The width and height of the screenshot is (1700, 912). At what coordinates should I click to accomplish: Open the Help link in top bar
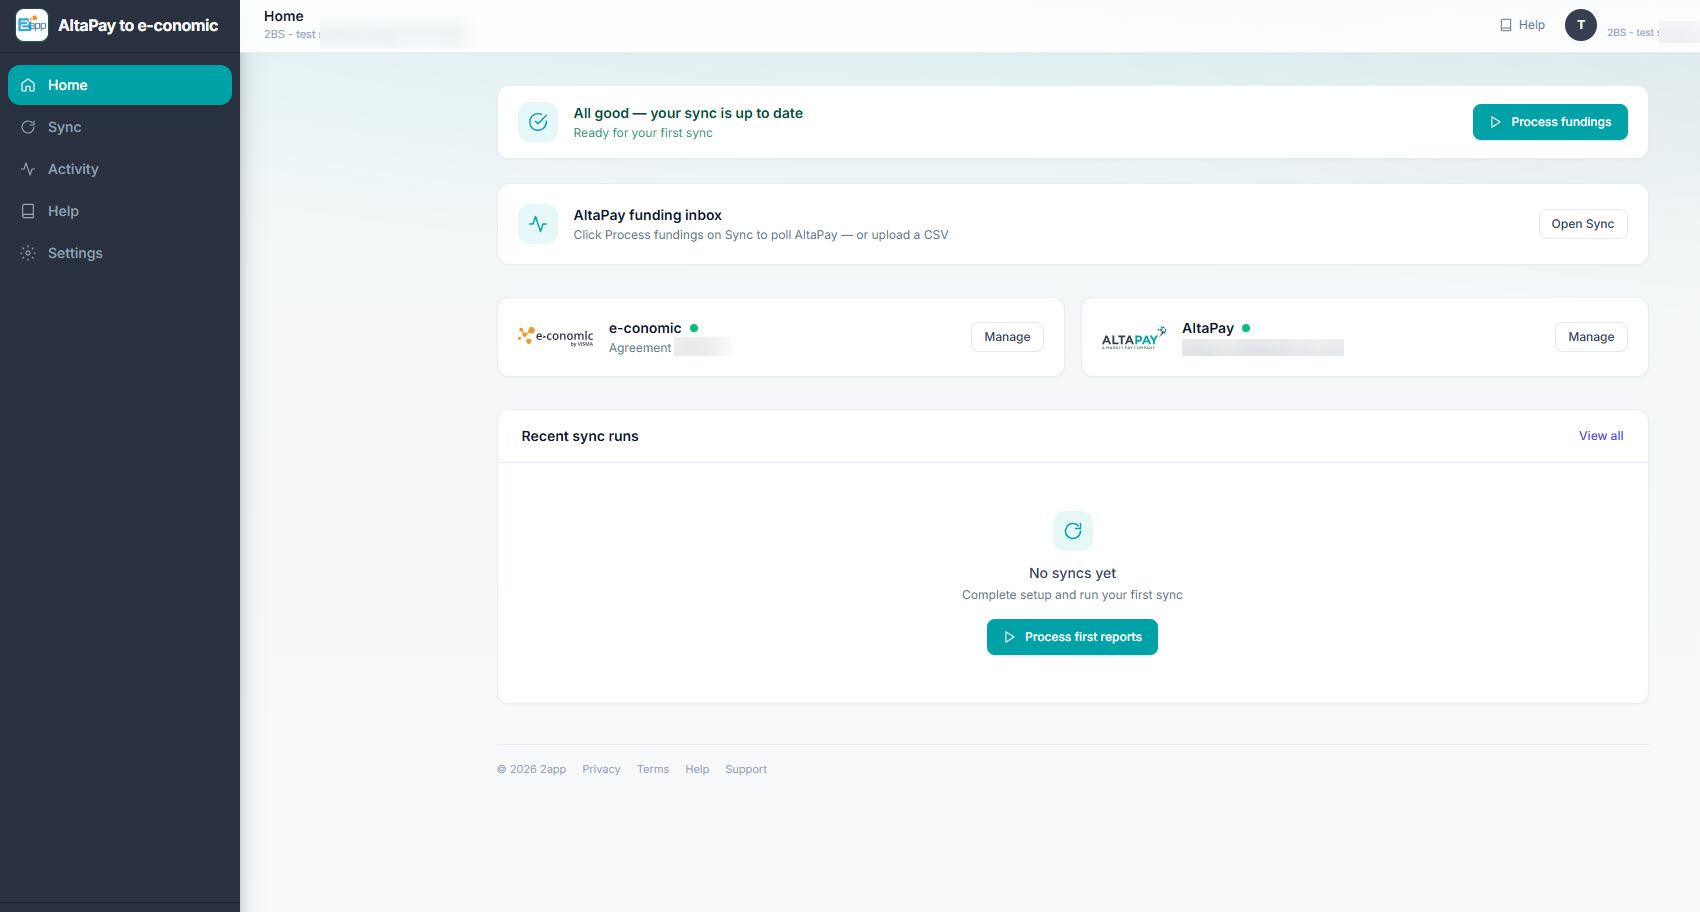point(1522,25)
